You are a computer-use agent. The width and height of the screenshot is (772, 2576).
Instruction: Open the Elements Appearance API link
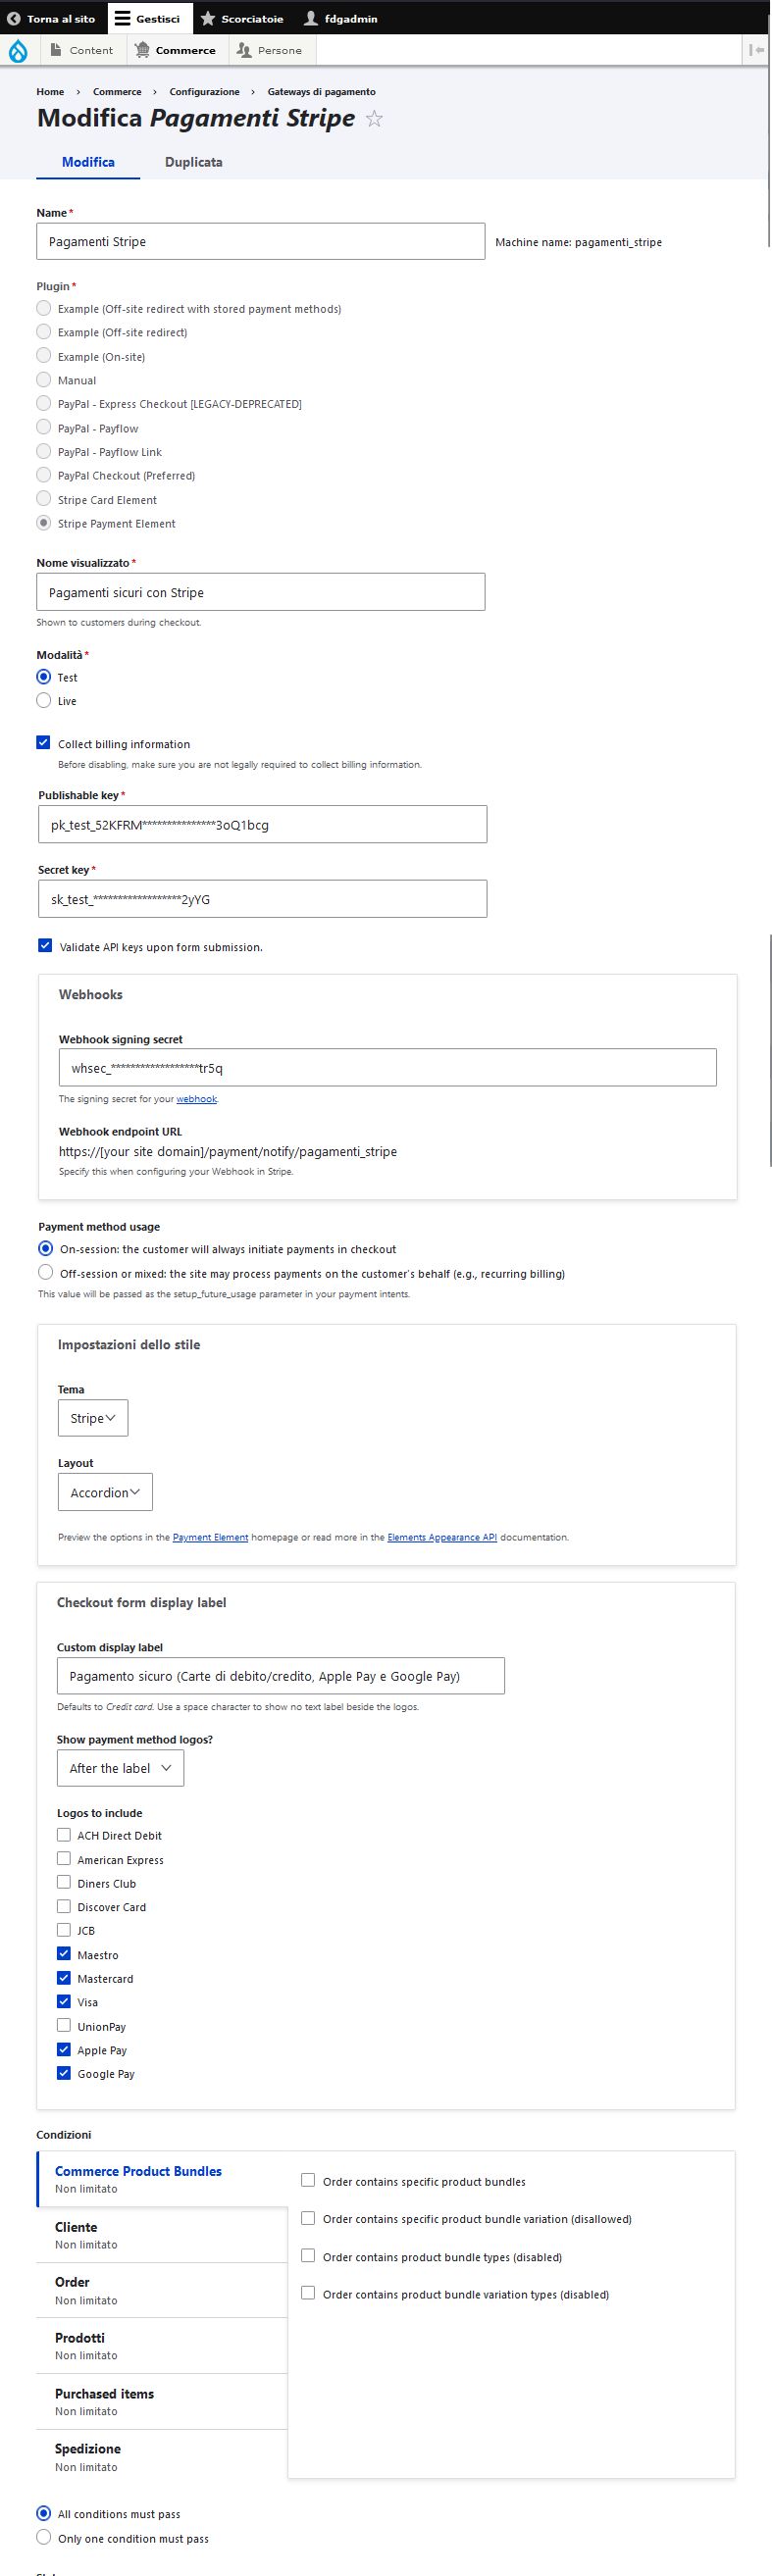[442, 1537]
